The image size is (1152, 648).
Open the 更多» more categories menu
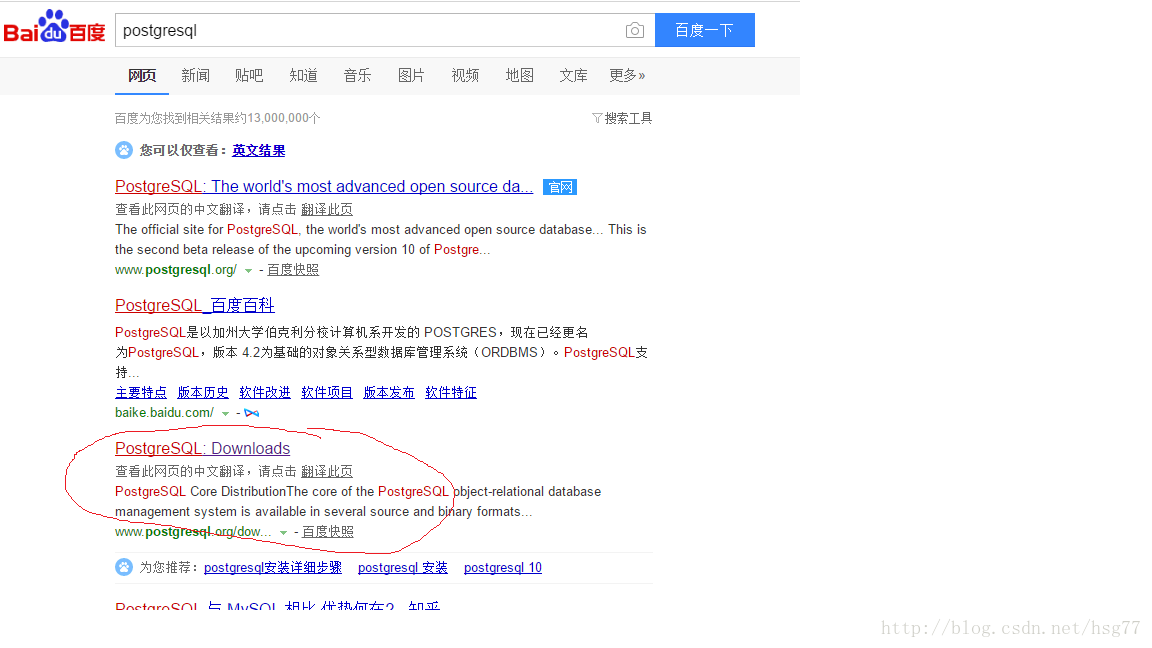(627, 76)
